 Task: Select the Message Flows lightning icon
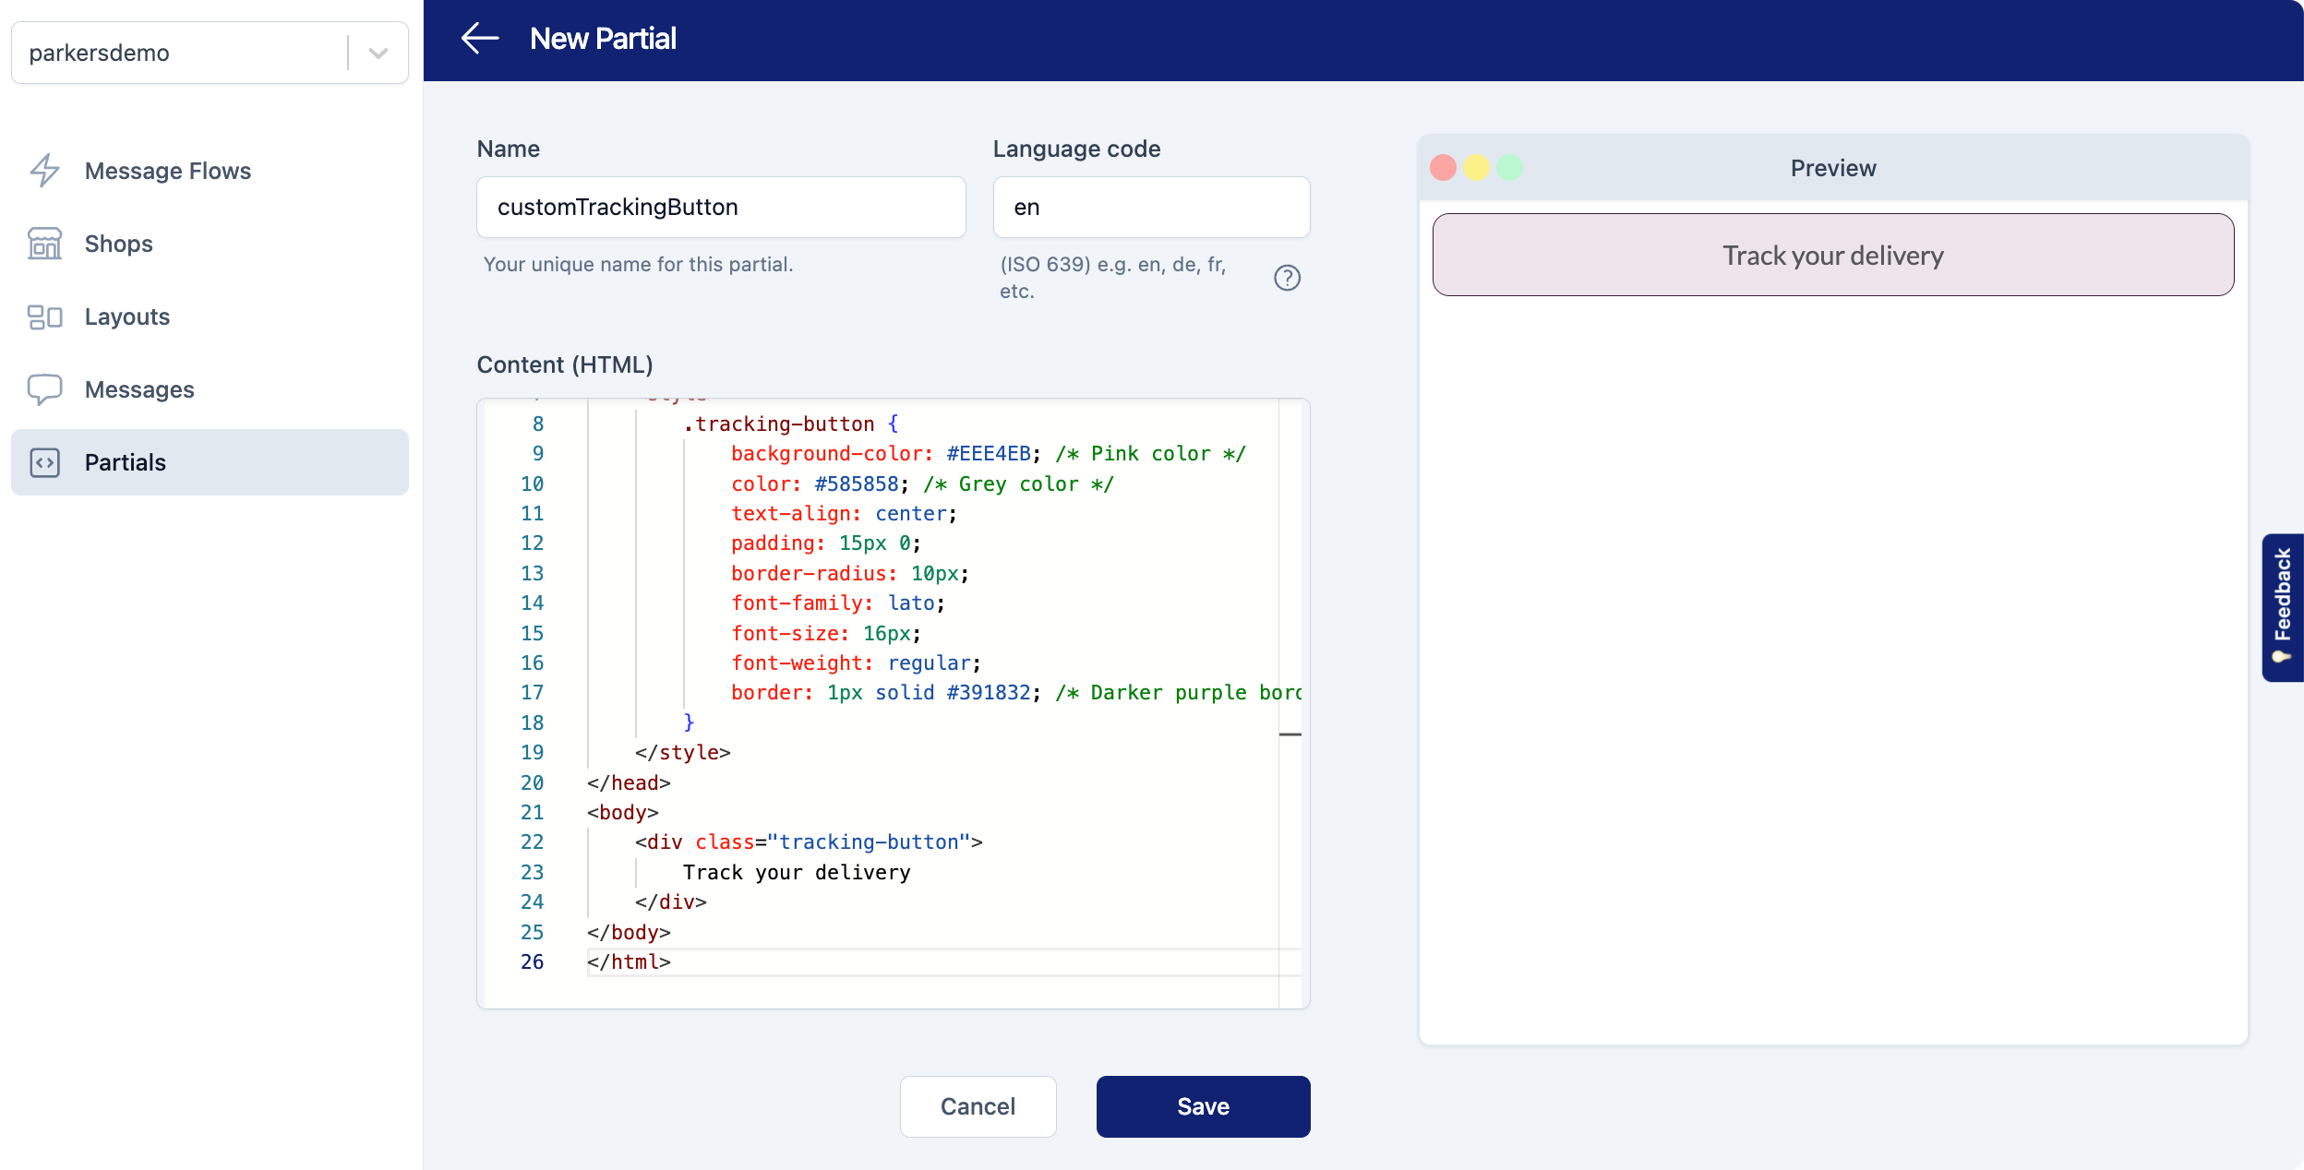45,170
